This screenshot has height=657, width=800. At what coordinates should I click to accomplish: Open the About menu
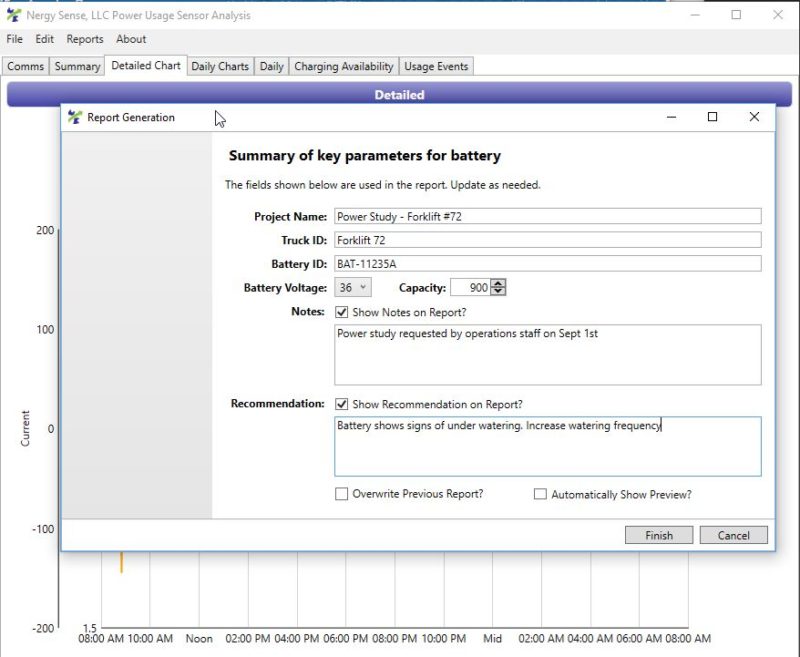click(x=131, y=39)
